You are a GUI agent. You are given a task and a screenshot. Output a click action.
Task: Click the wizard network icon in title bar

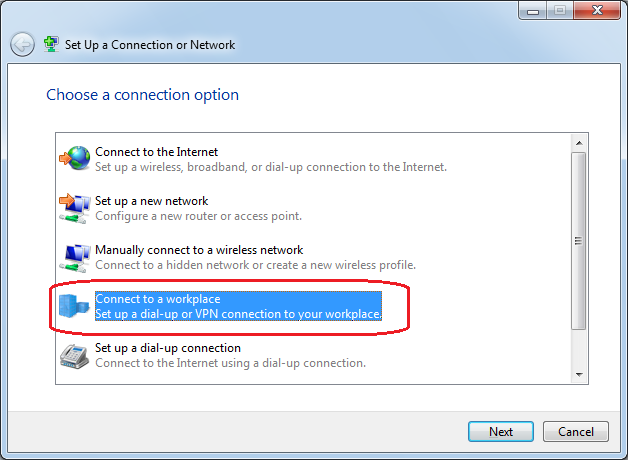click(50, 44)
